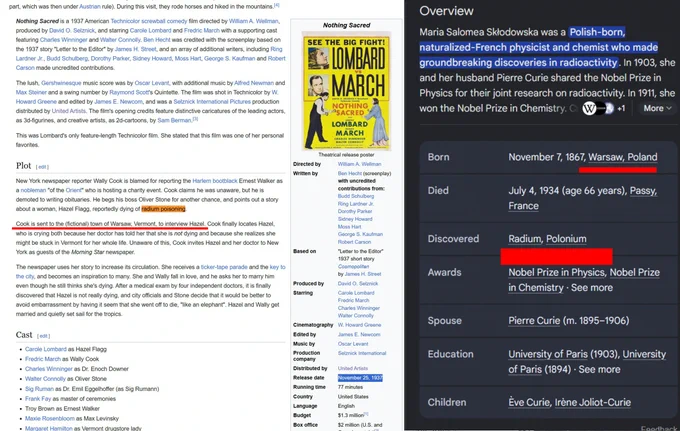The height and width of the screenshot is (431, 680).
Task: Edit the Cast section
Action: coord(43,336)
